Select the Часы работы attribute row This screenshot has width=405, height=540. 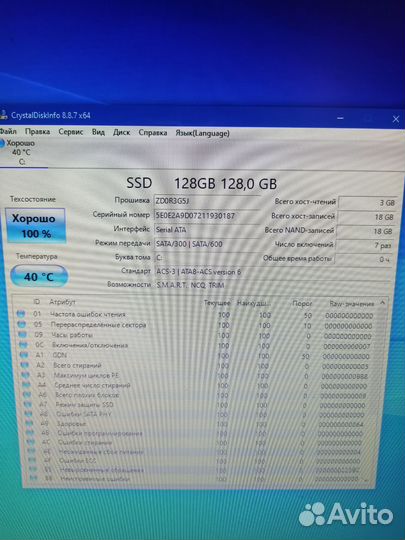pyautogui.click(x=196, y=335)
